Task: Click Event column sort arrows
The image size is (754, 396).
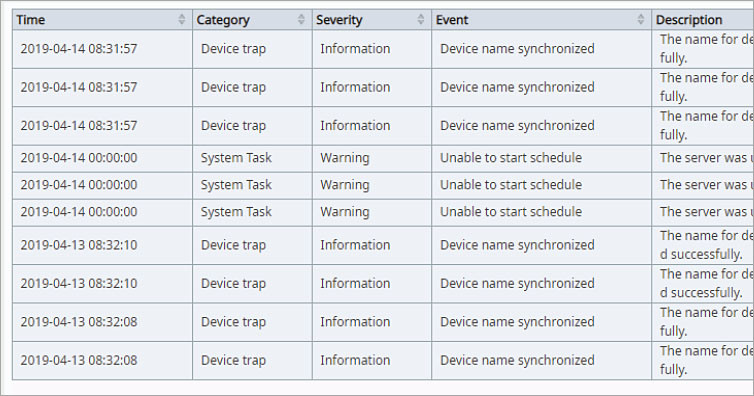Action: click(x=641, y=19)
